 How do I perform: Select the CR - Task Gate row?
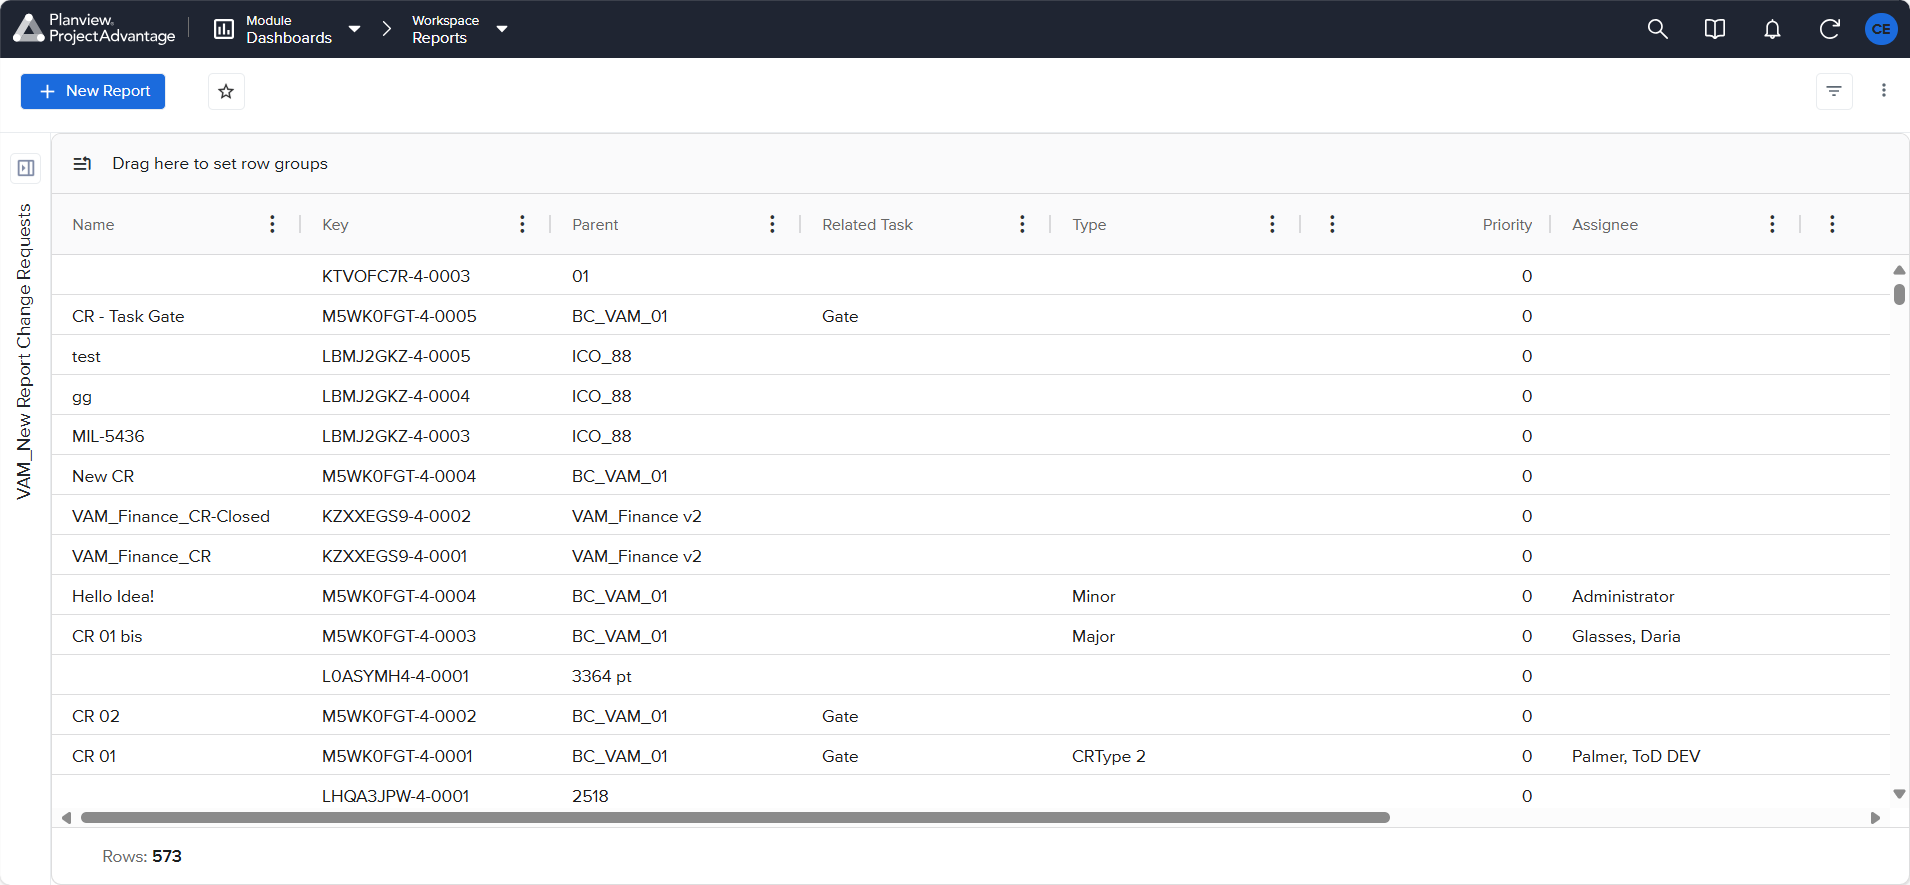128,316
